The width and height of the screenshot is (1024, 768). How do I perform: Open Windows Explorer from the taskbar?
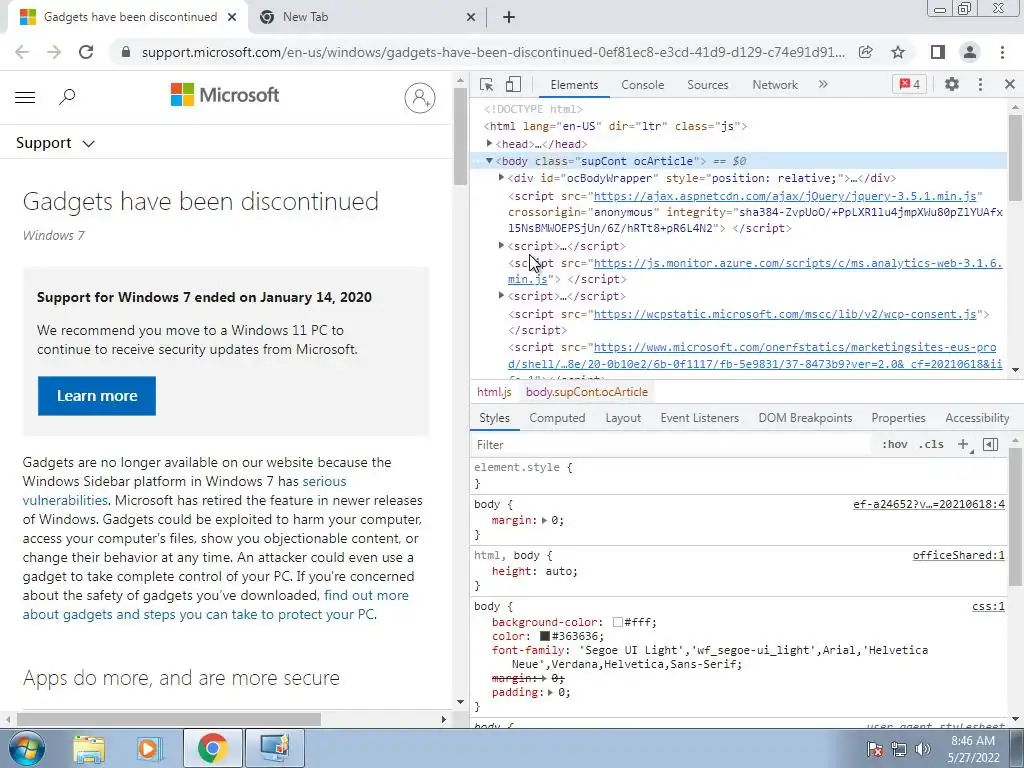[x=89, y=748]
